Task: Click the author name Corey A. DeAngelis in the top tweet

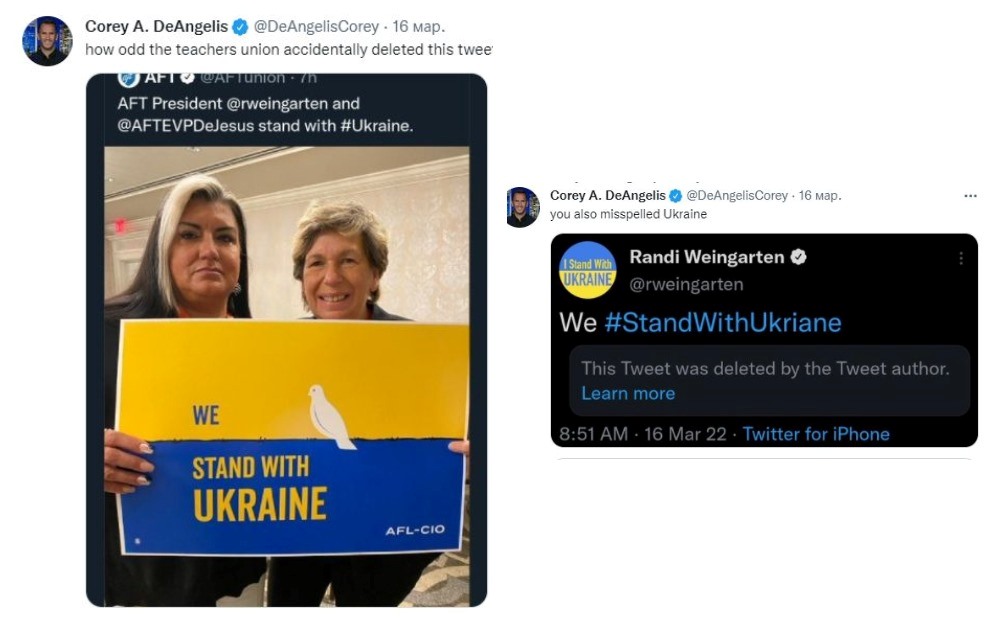Action: (157, 27)
